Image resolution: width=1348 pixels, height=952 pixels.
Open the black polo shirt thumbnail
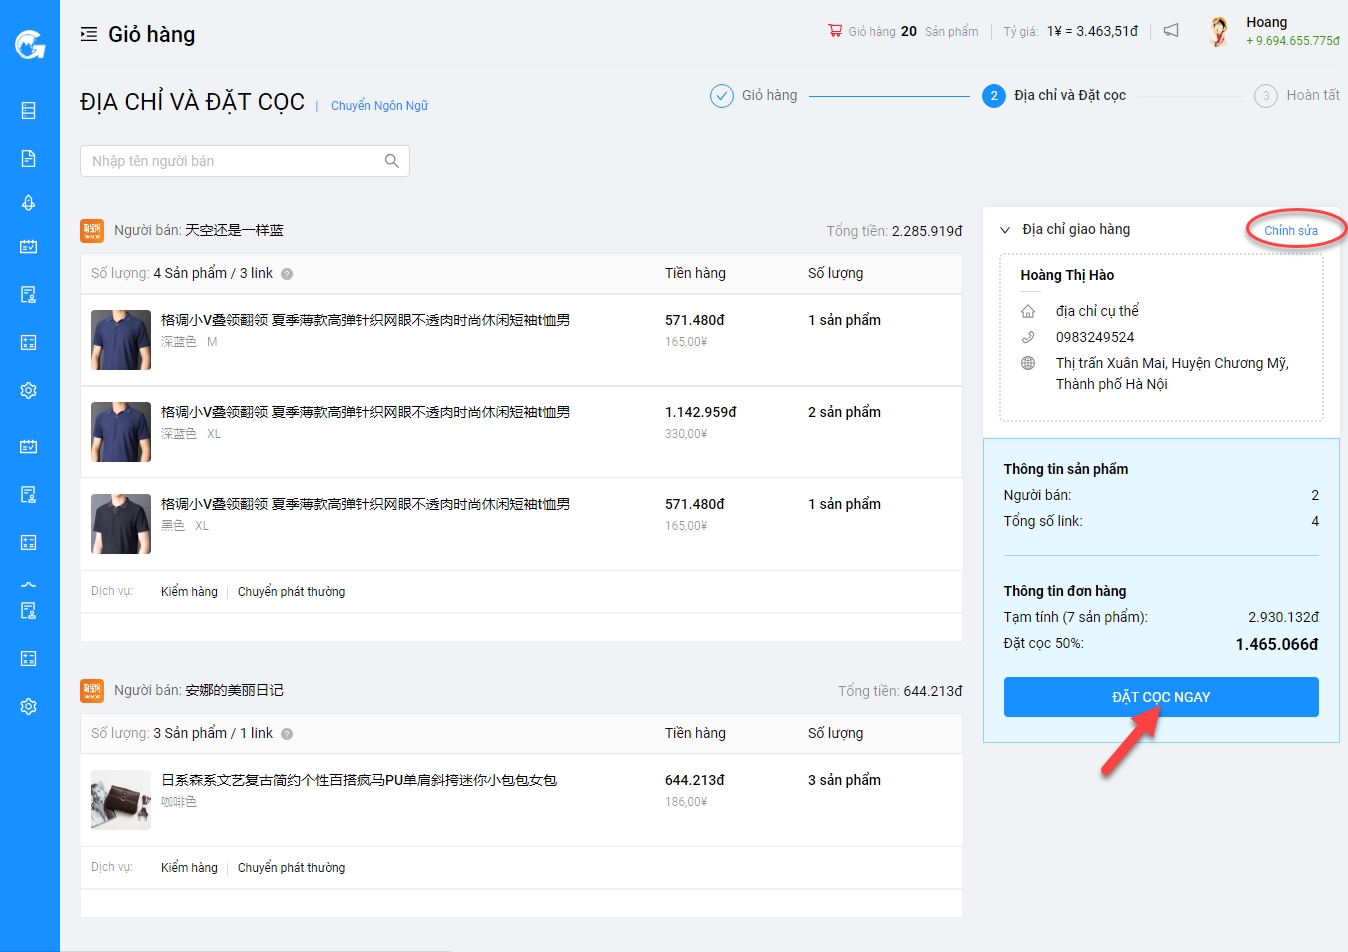[121, 524]
